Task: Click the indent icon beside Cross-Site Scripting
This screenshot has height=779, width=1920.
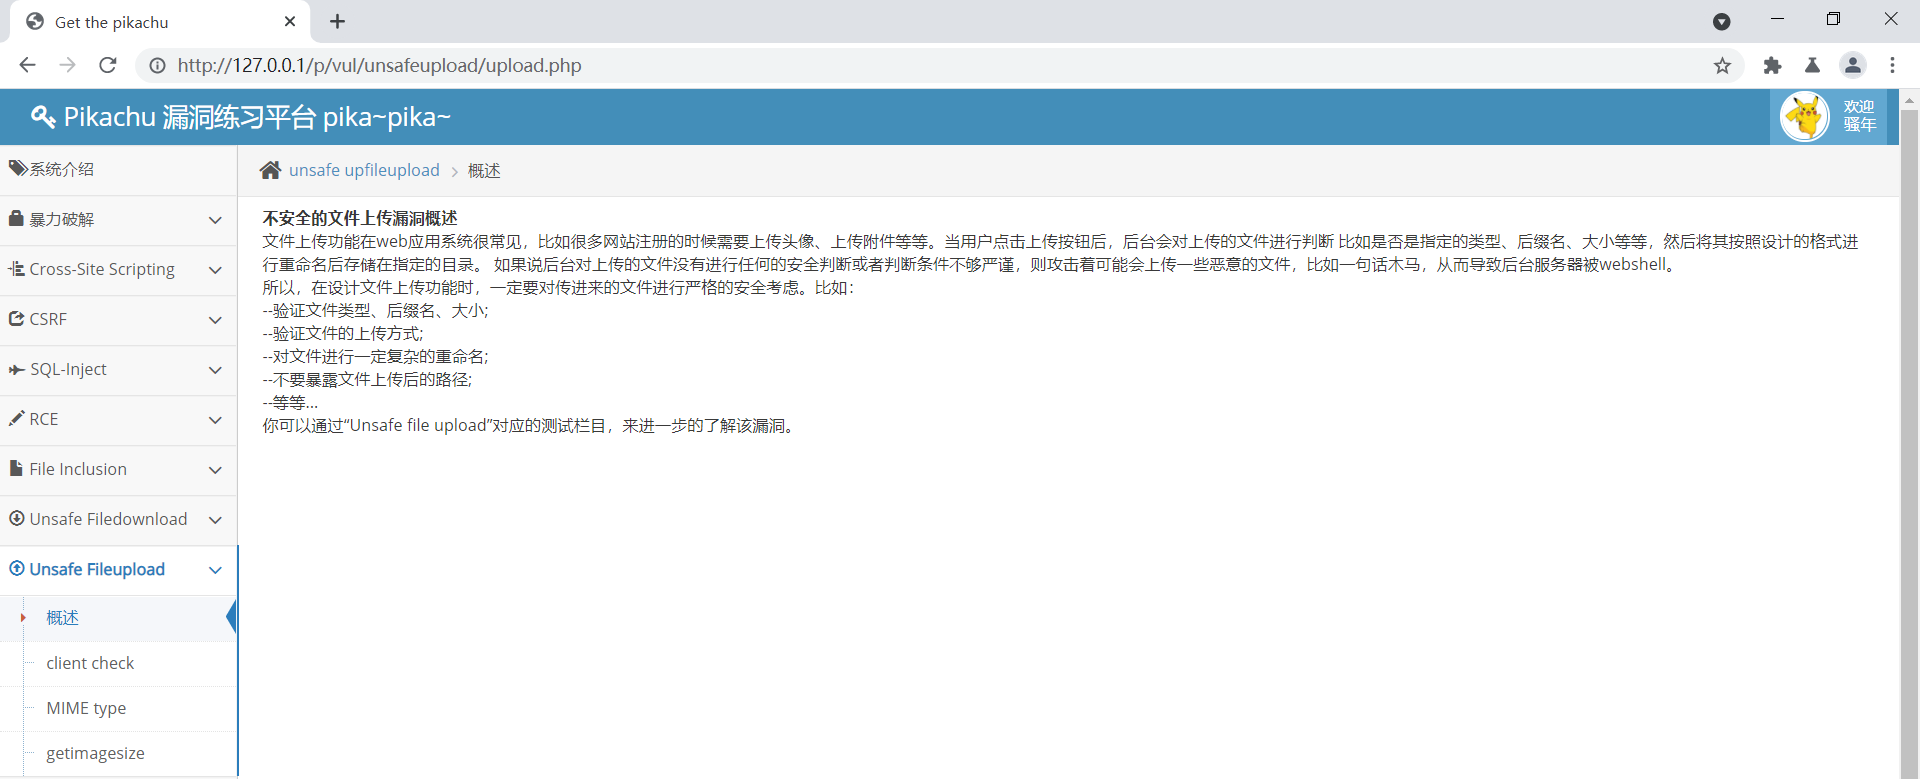Action: coord(16,268)
